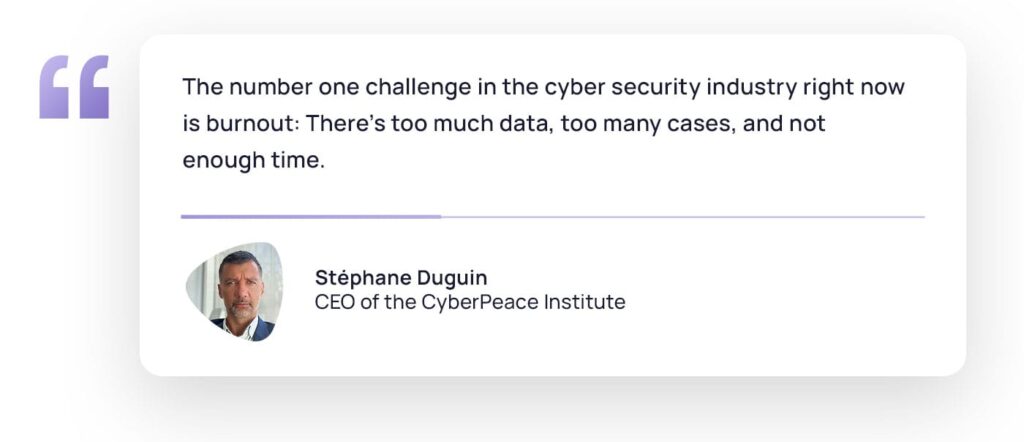Click the 'enough time.' text line
Image resolution: width=1024 pixels, height=442 pixels.
click(x=253, y=161)
